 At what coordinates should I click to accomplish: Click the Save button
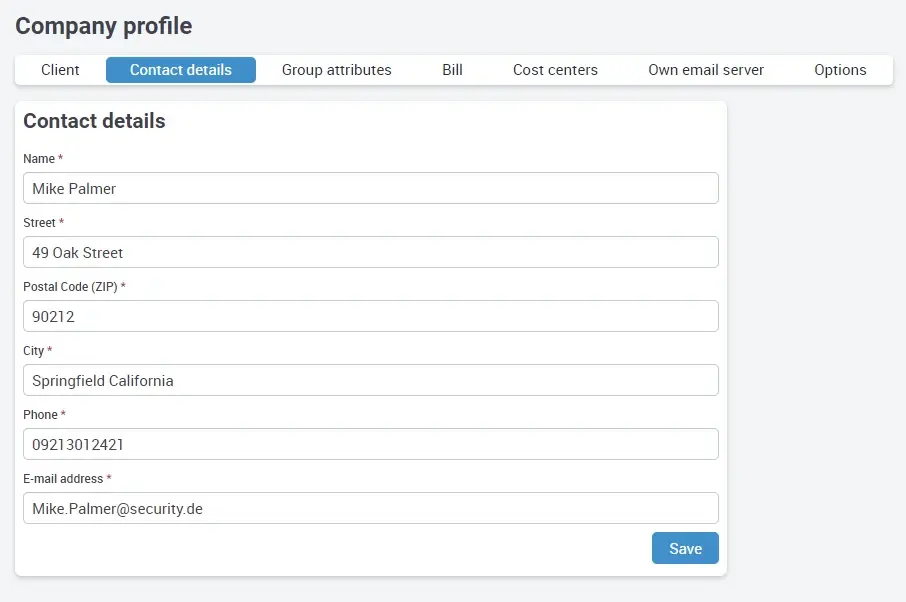click(x=685, y=548)
